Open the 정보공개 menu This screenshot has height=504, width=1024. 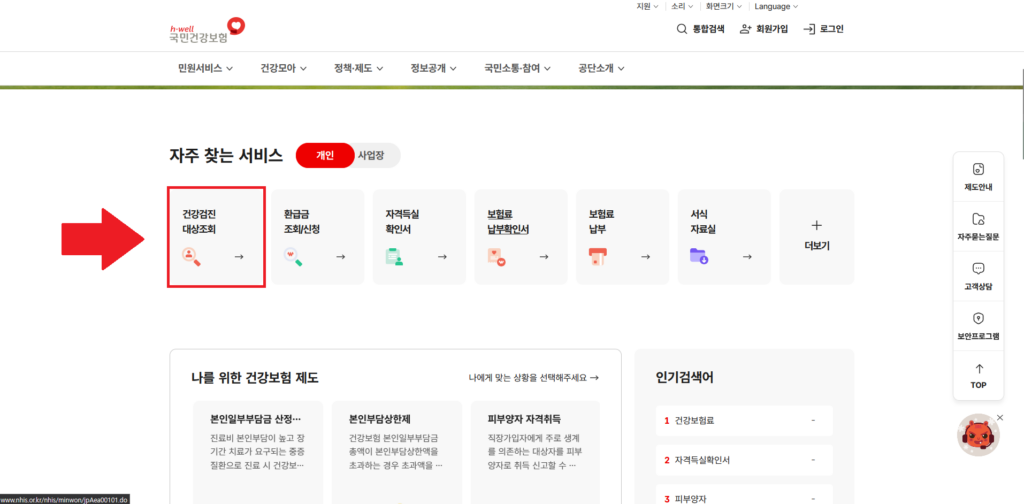(433, 68)
